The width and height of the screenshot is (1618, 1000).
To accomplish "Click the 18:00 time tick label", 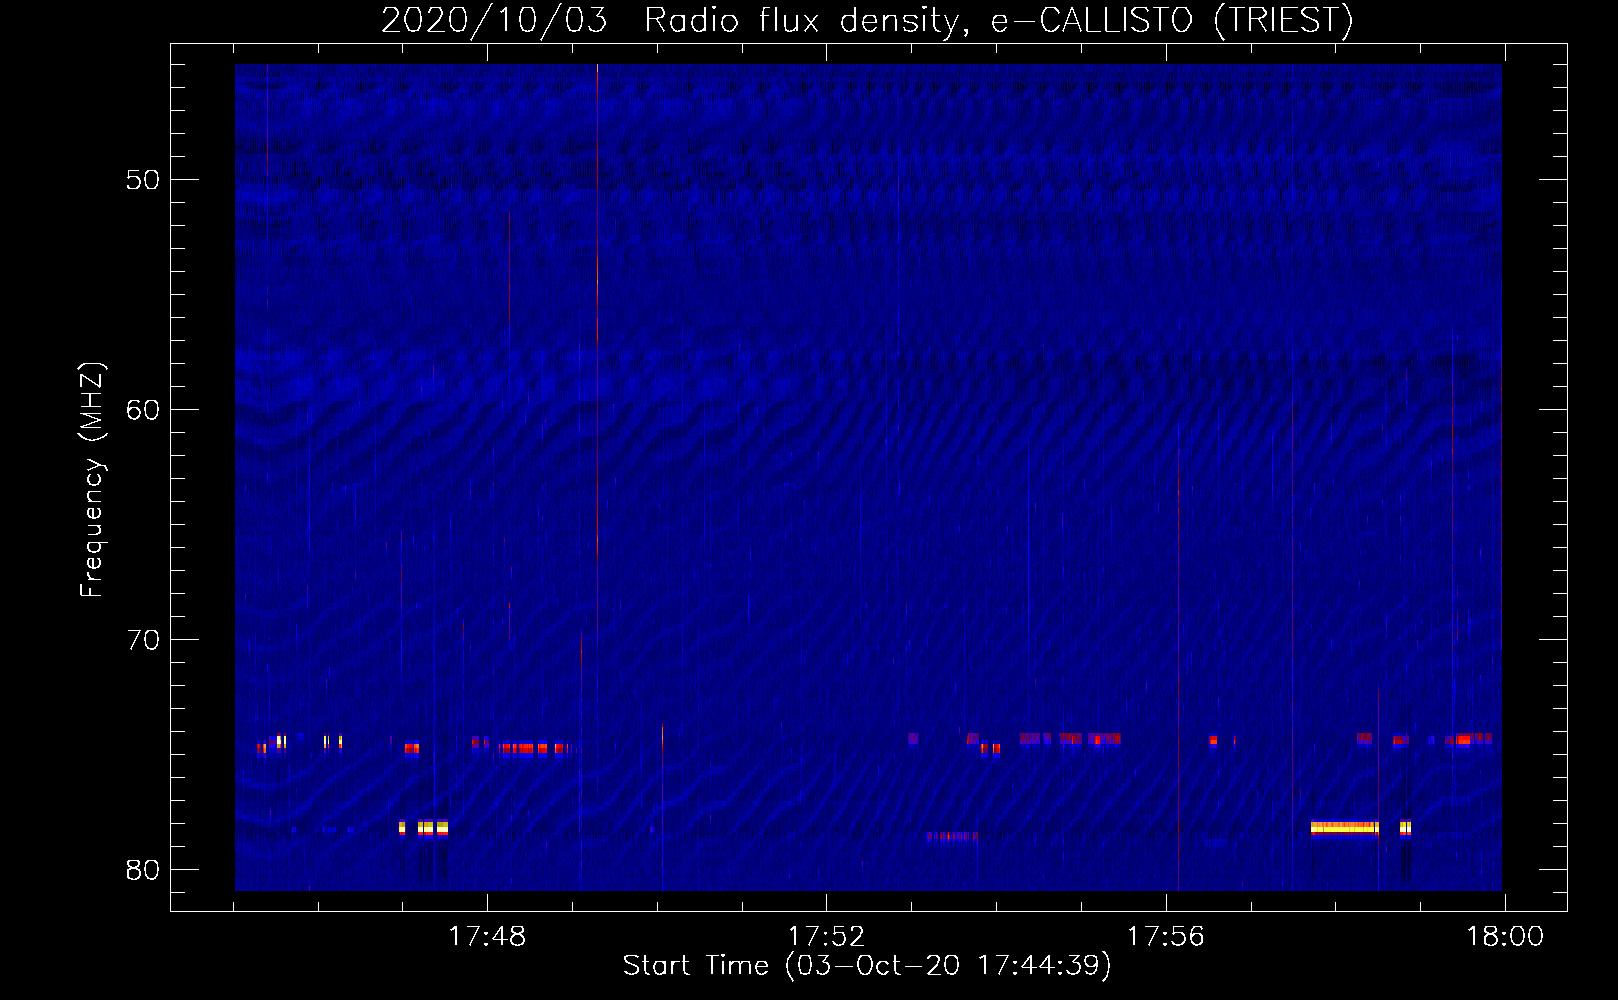I will 1505,937.
